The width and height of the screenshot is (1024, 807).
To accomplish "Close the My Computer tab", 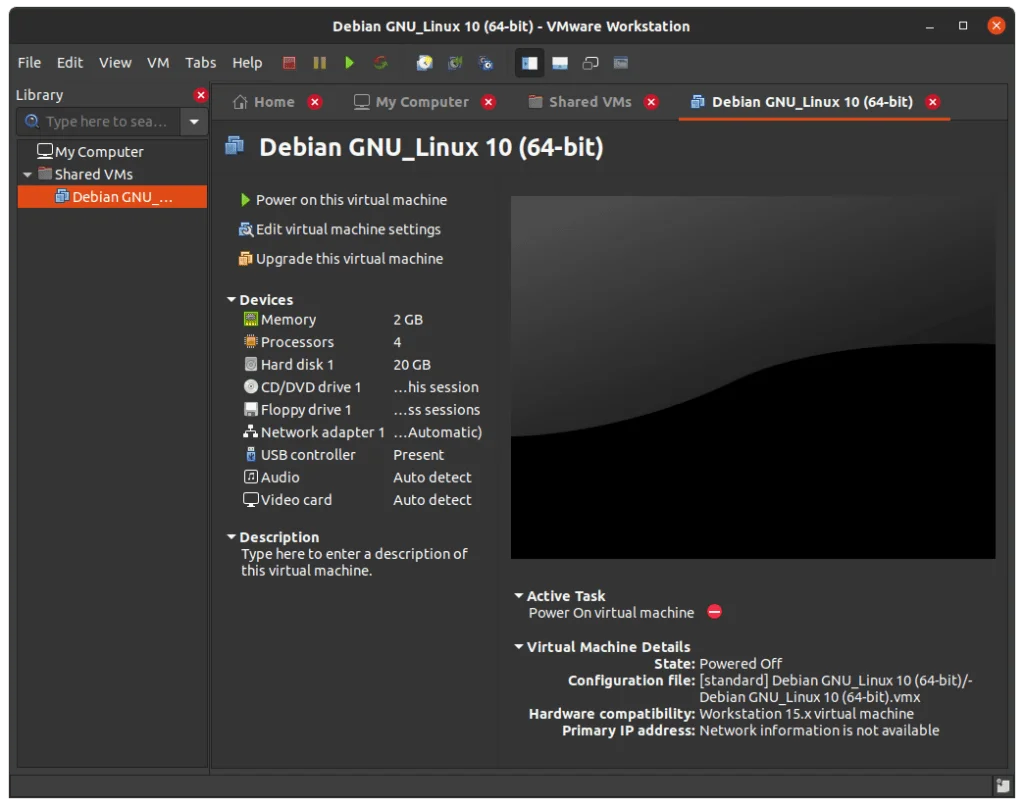I will 488,102.
